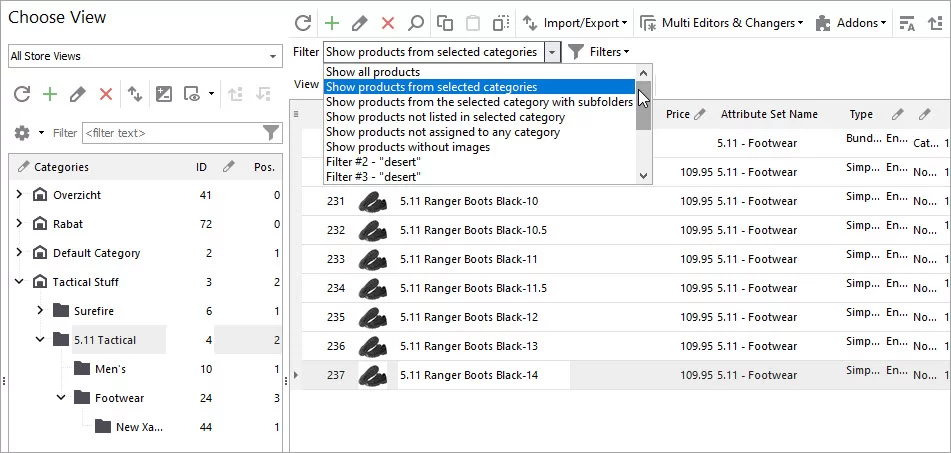Click the copy products icon
The image size is (951, 453).
pos(445,23)
